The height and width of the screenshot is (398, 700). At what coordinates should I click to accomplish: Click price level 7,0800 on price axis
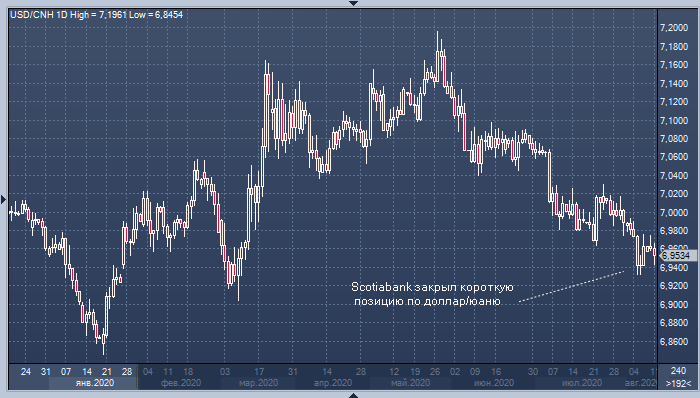674,139
